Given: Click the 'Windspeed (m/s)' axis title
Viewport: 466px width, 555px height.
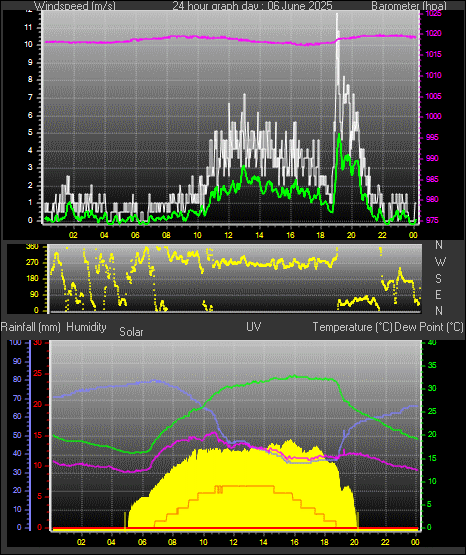Looking at the screenshot, I should tap(75, 6).
